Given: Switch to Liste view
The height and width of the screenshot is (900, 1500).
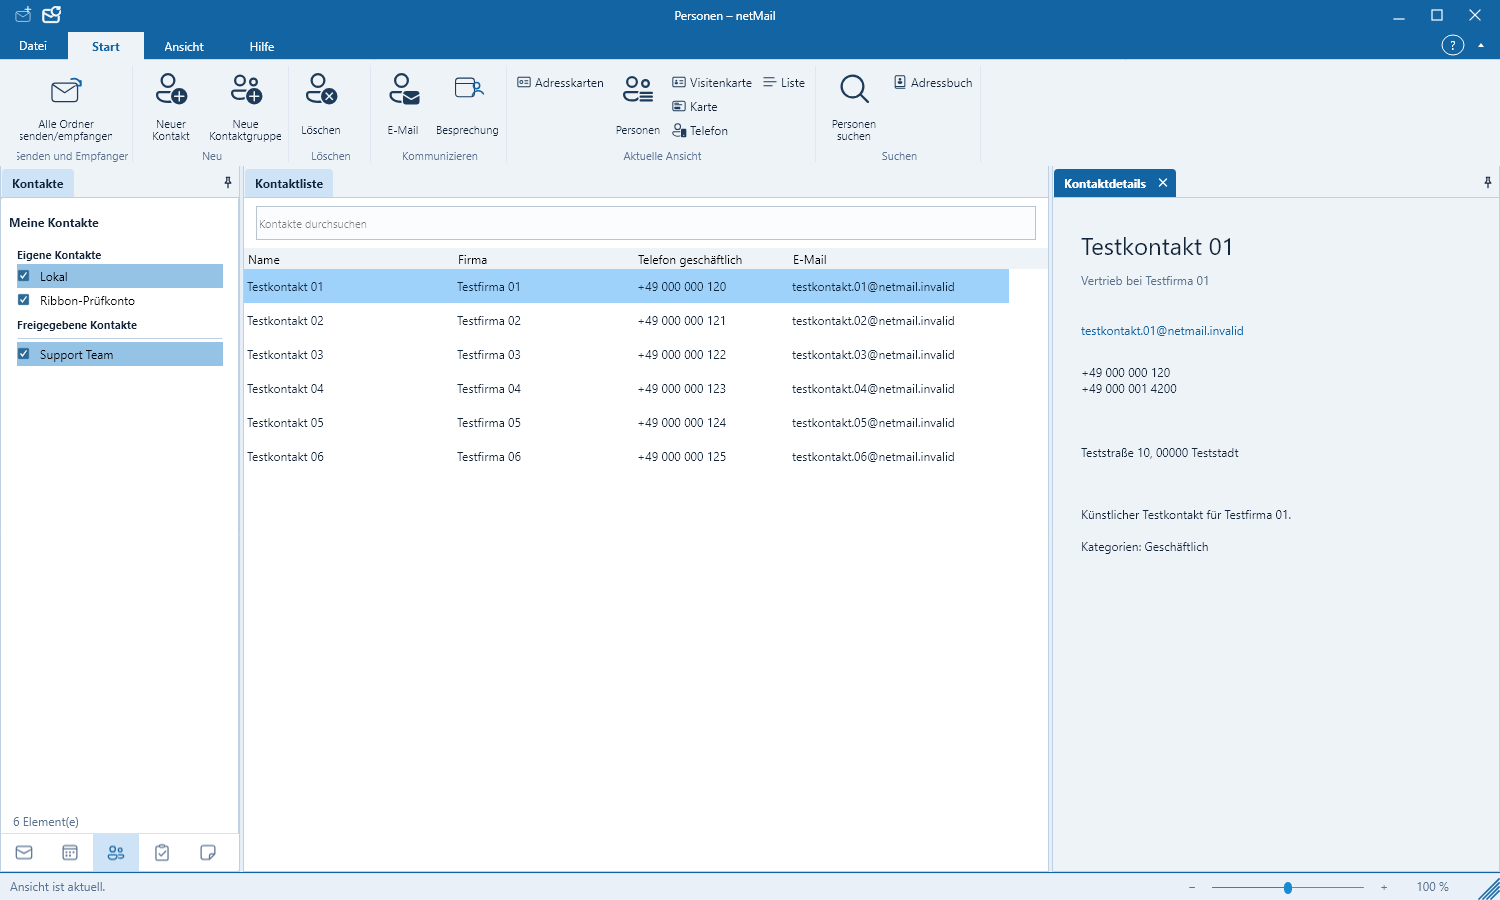Looking at the screenshot, I should 784,83.
